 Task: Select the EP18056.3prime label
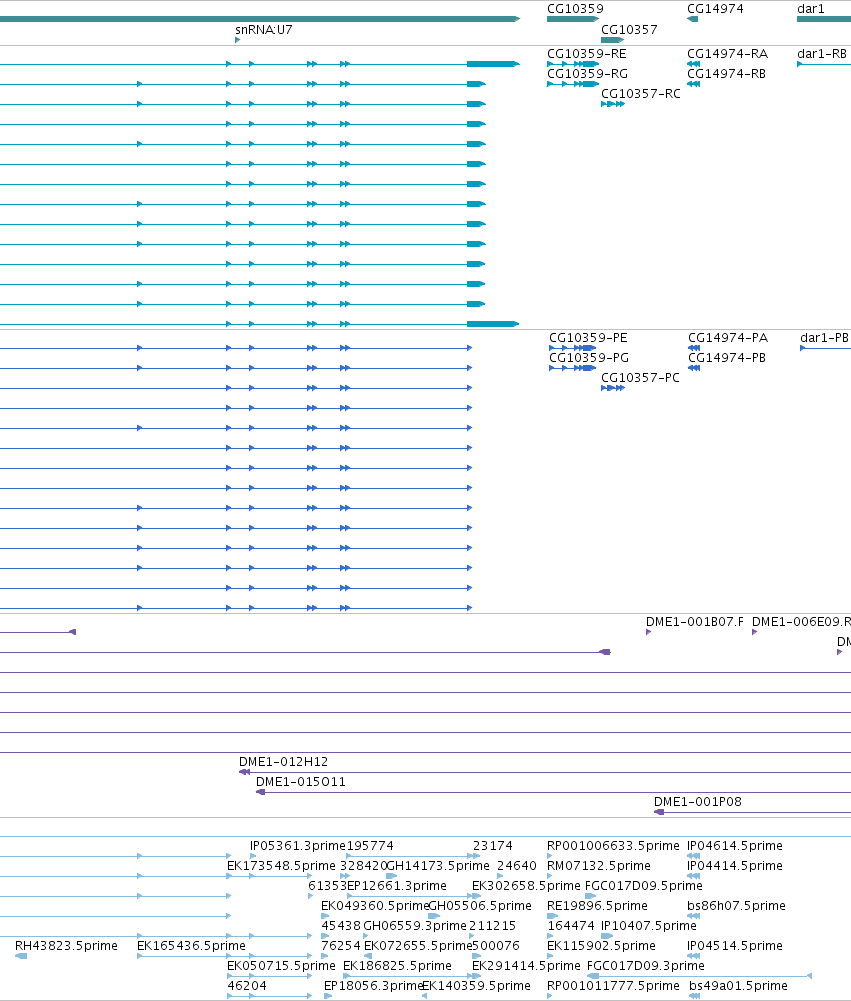coord(373,986)
